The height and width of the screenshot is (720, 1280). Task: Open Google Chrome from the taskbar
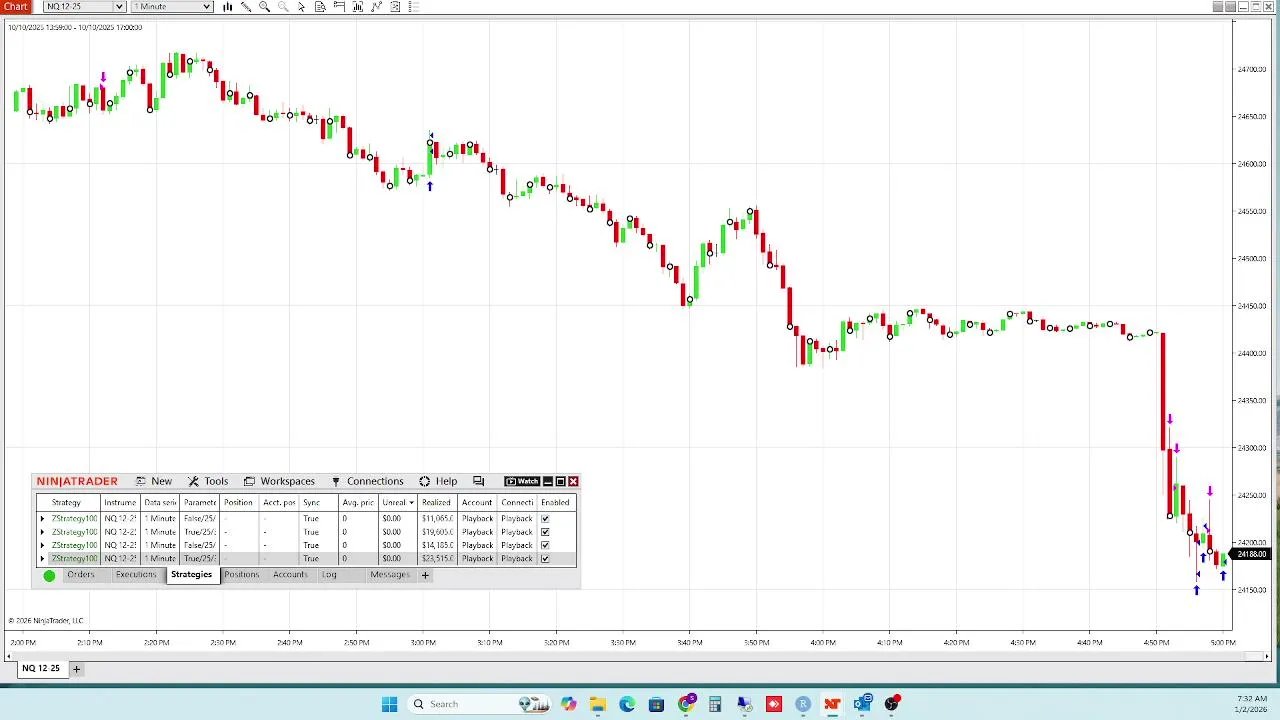686,704
